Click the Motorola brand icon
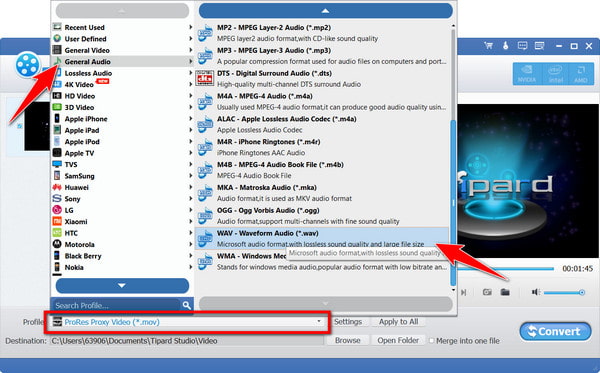Viewport: 600px width, 373px height. pyautogui.click(x=57, y=244)
